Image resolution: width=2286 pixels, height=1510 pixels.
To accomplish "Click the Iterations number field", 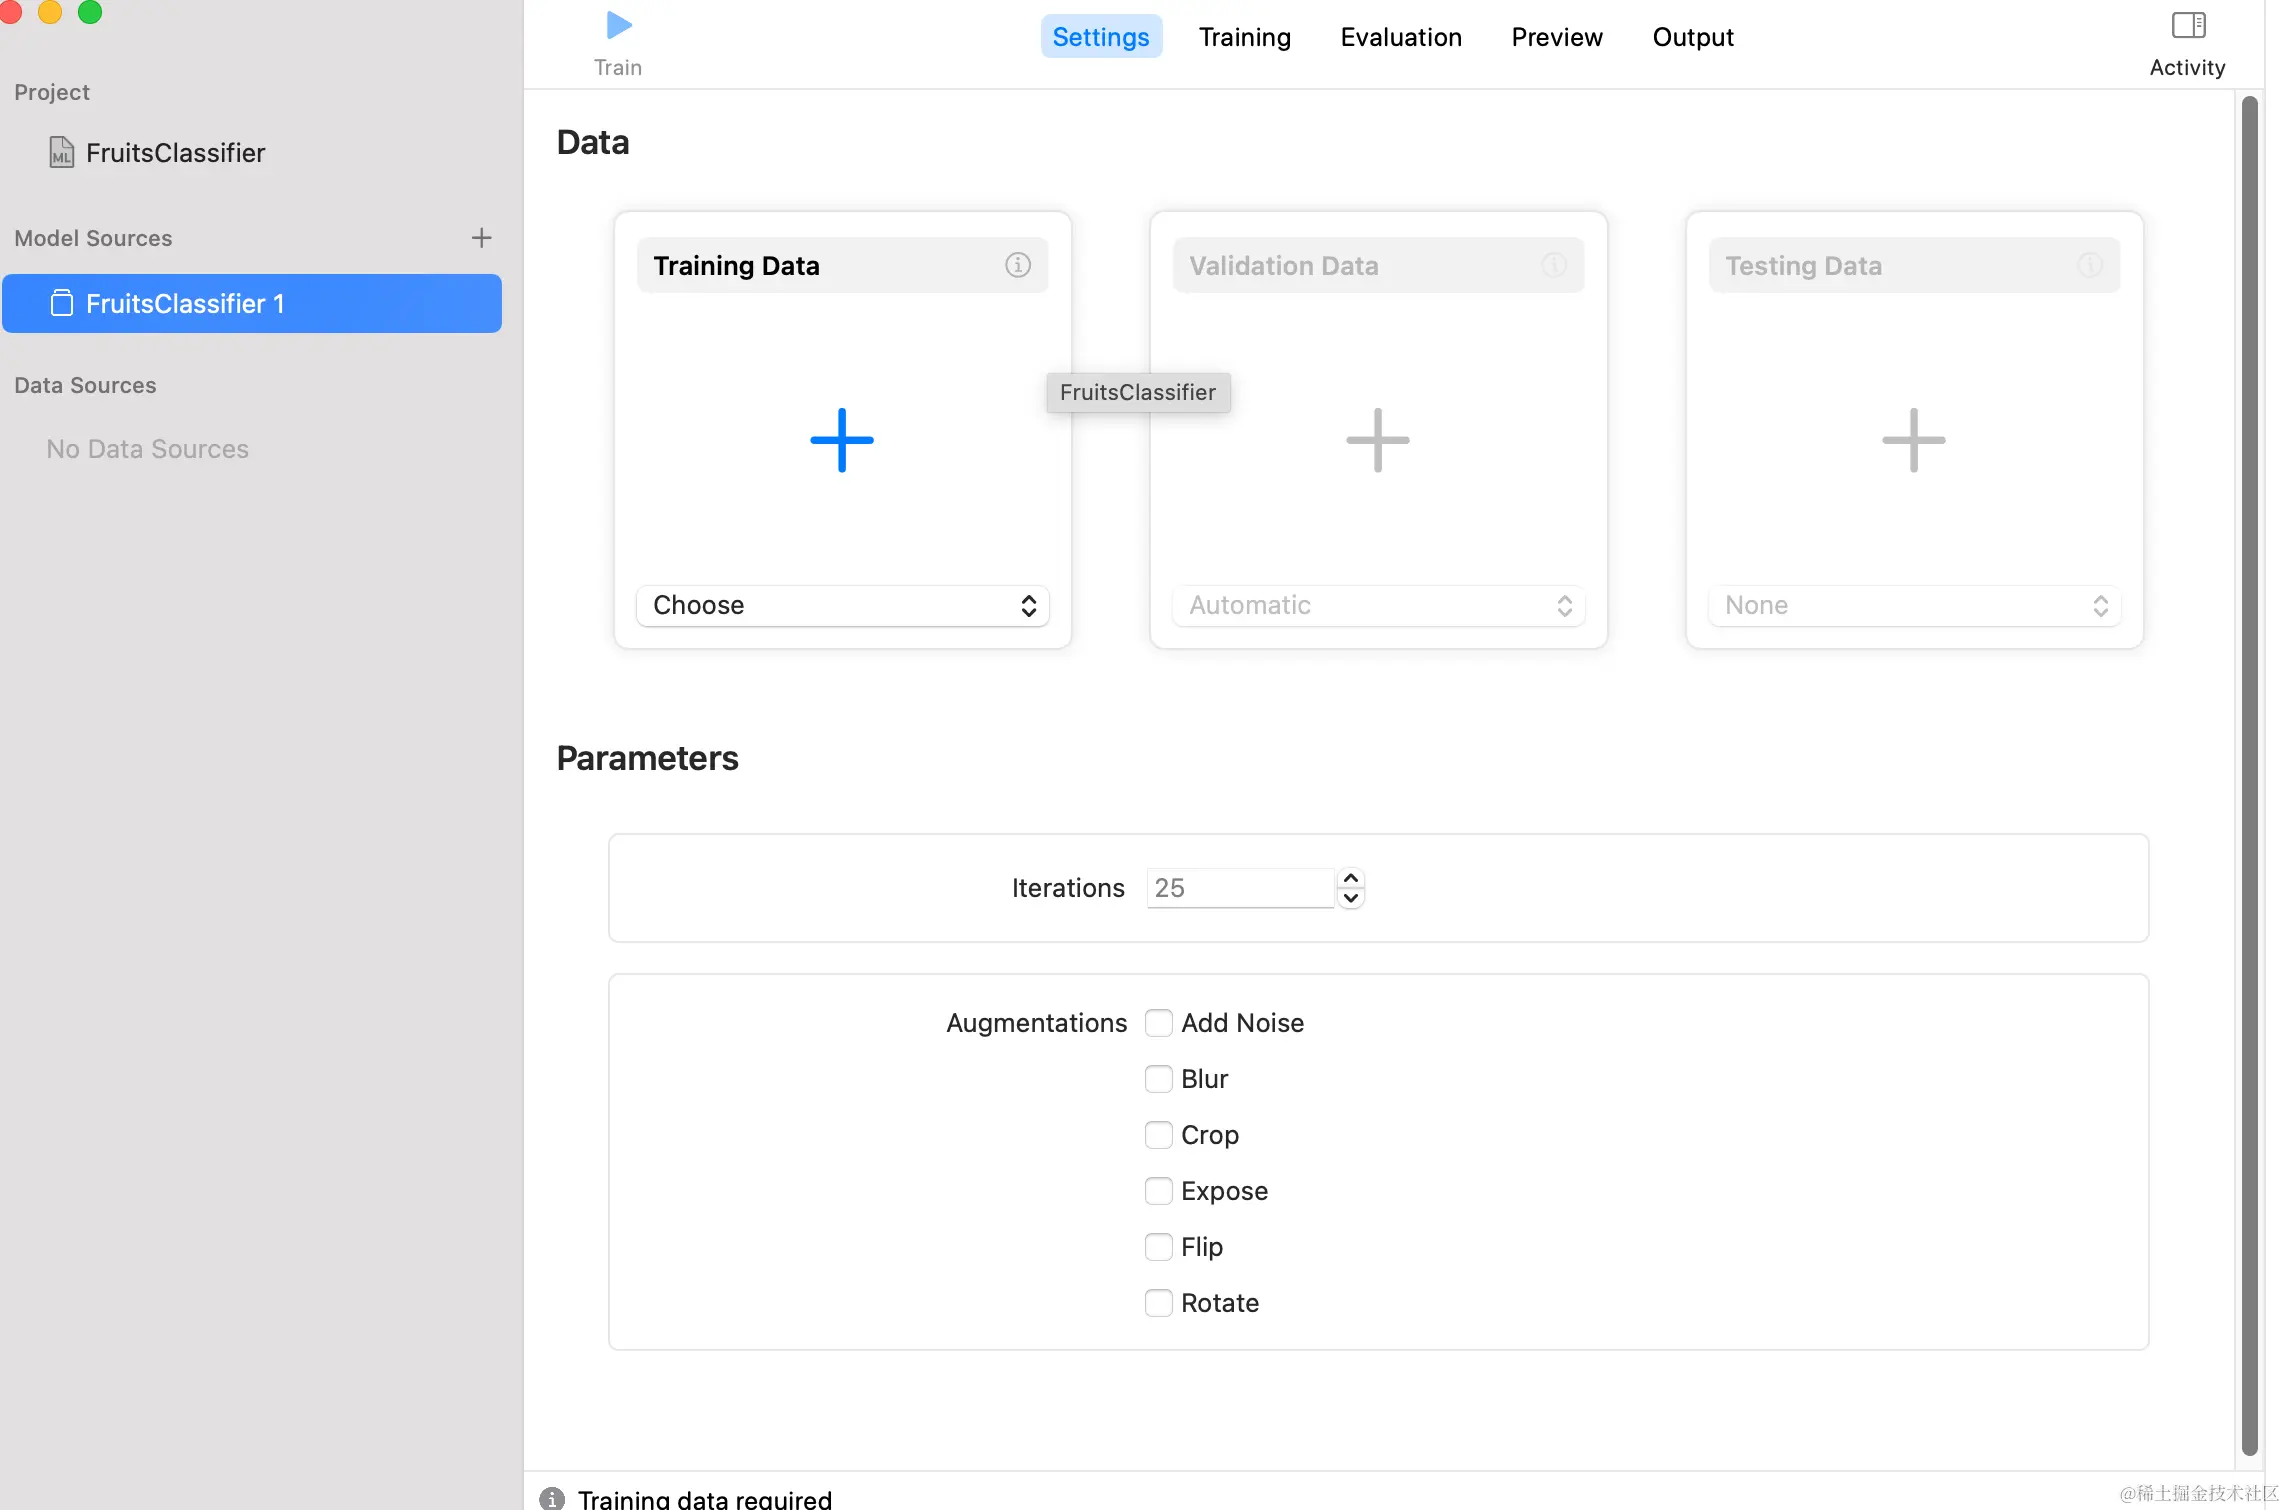I will 1239,888.
